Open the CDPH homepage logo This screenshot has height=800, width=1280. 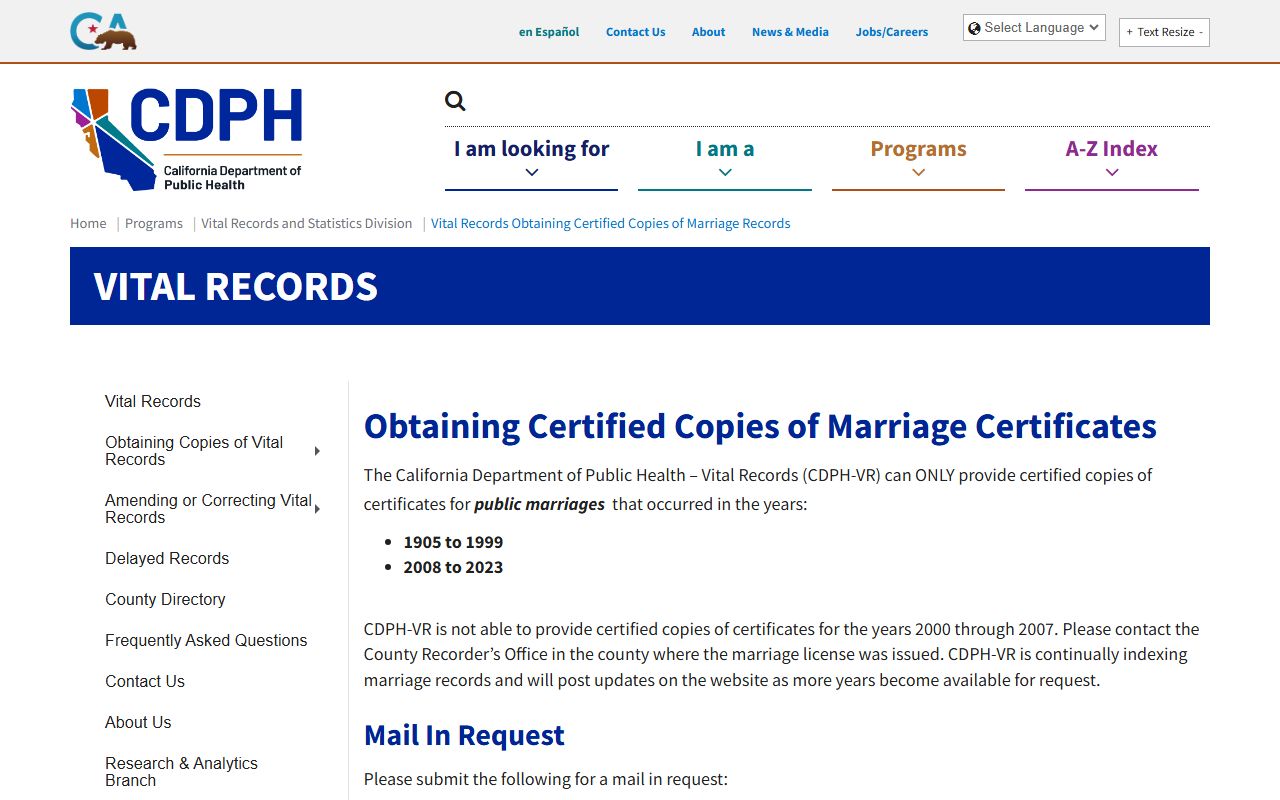click(x=187, y=139)
